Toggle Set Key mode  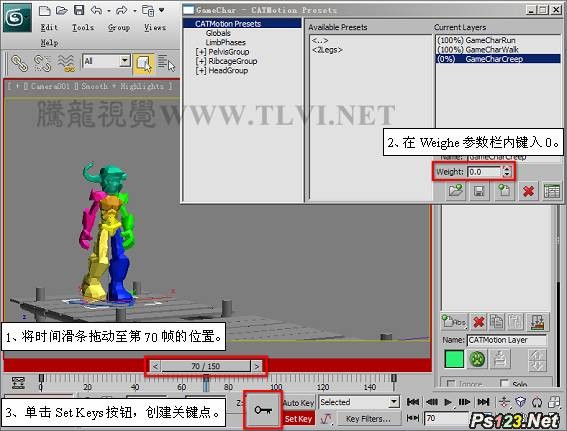(x=298, y=419)
